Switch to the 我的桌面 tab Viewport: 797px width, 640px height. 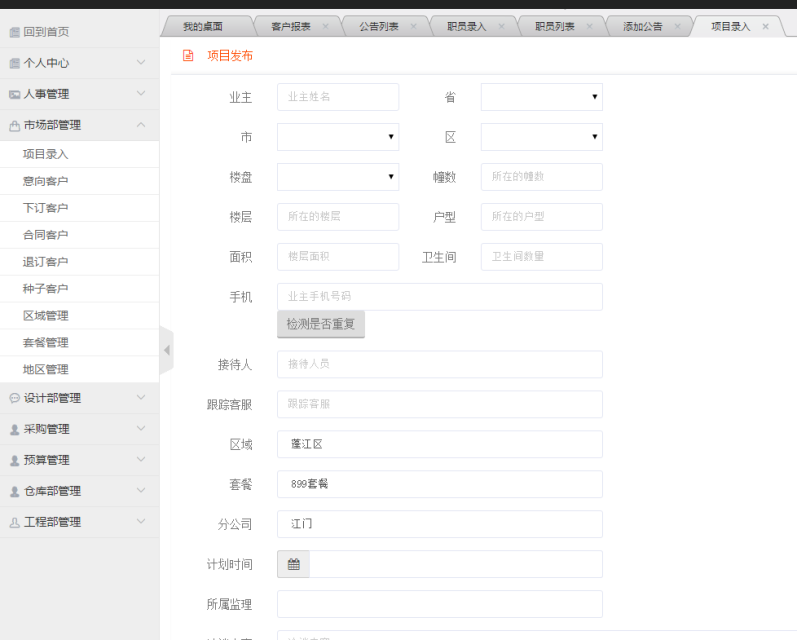click(x=203, y=27)
